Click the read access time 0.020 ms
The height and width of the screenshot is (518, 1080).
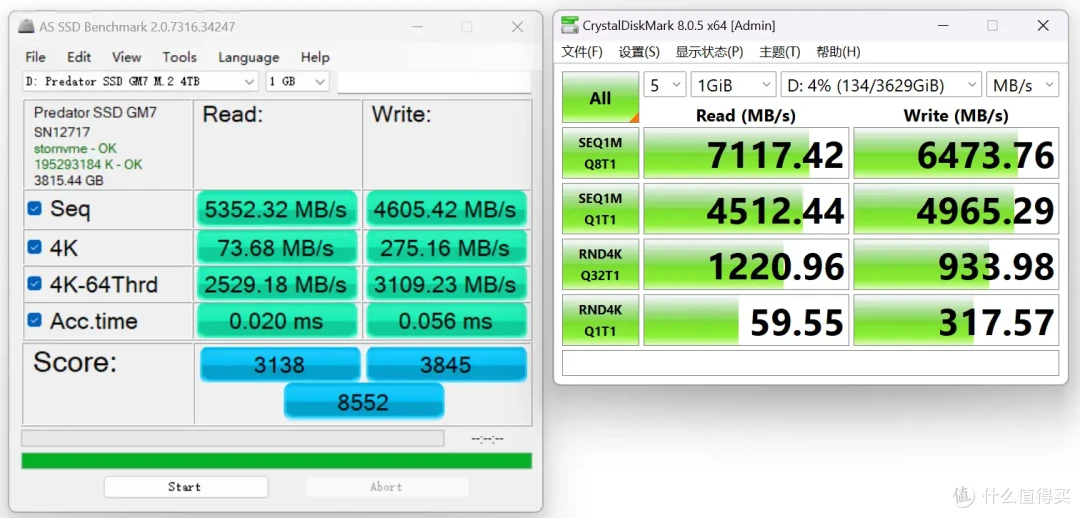pos(277,321)
